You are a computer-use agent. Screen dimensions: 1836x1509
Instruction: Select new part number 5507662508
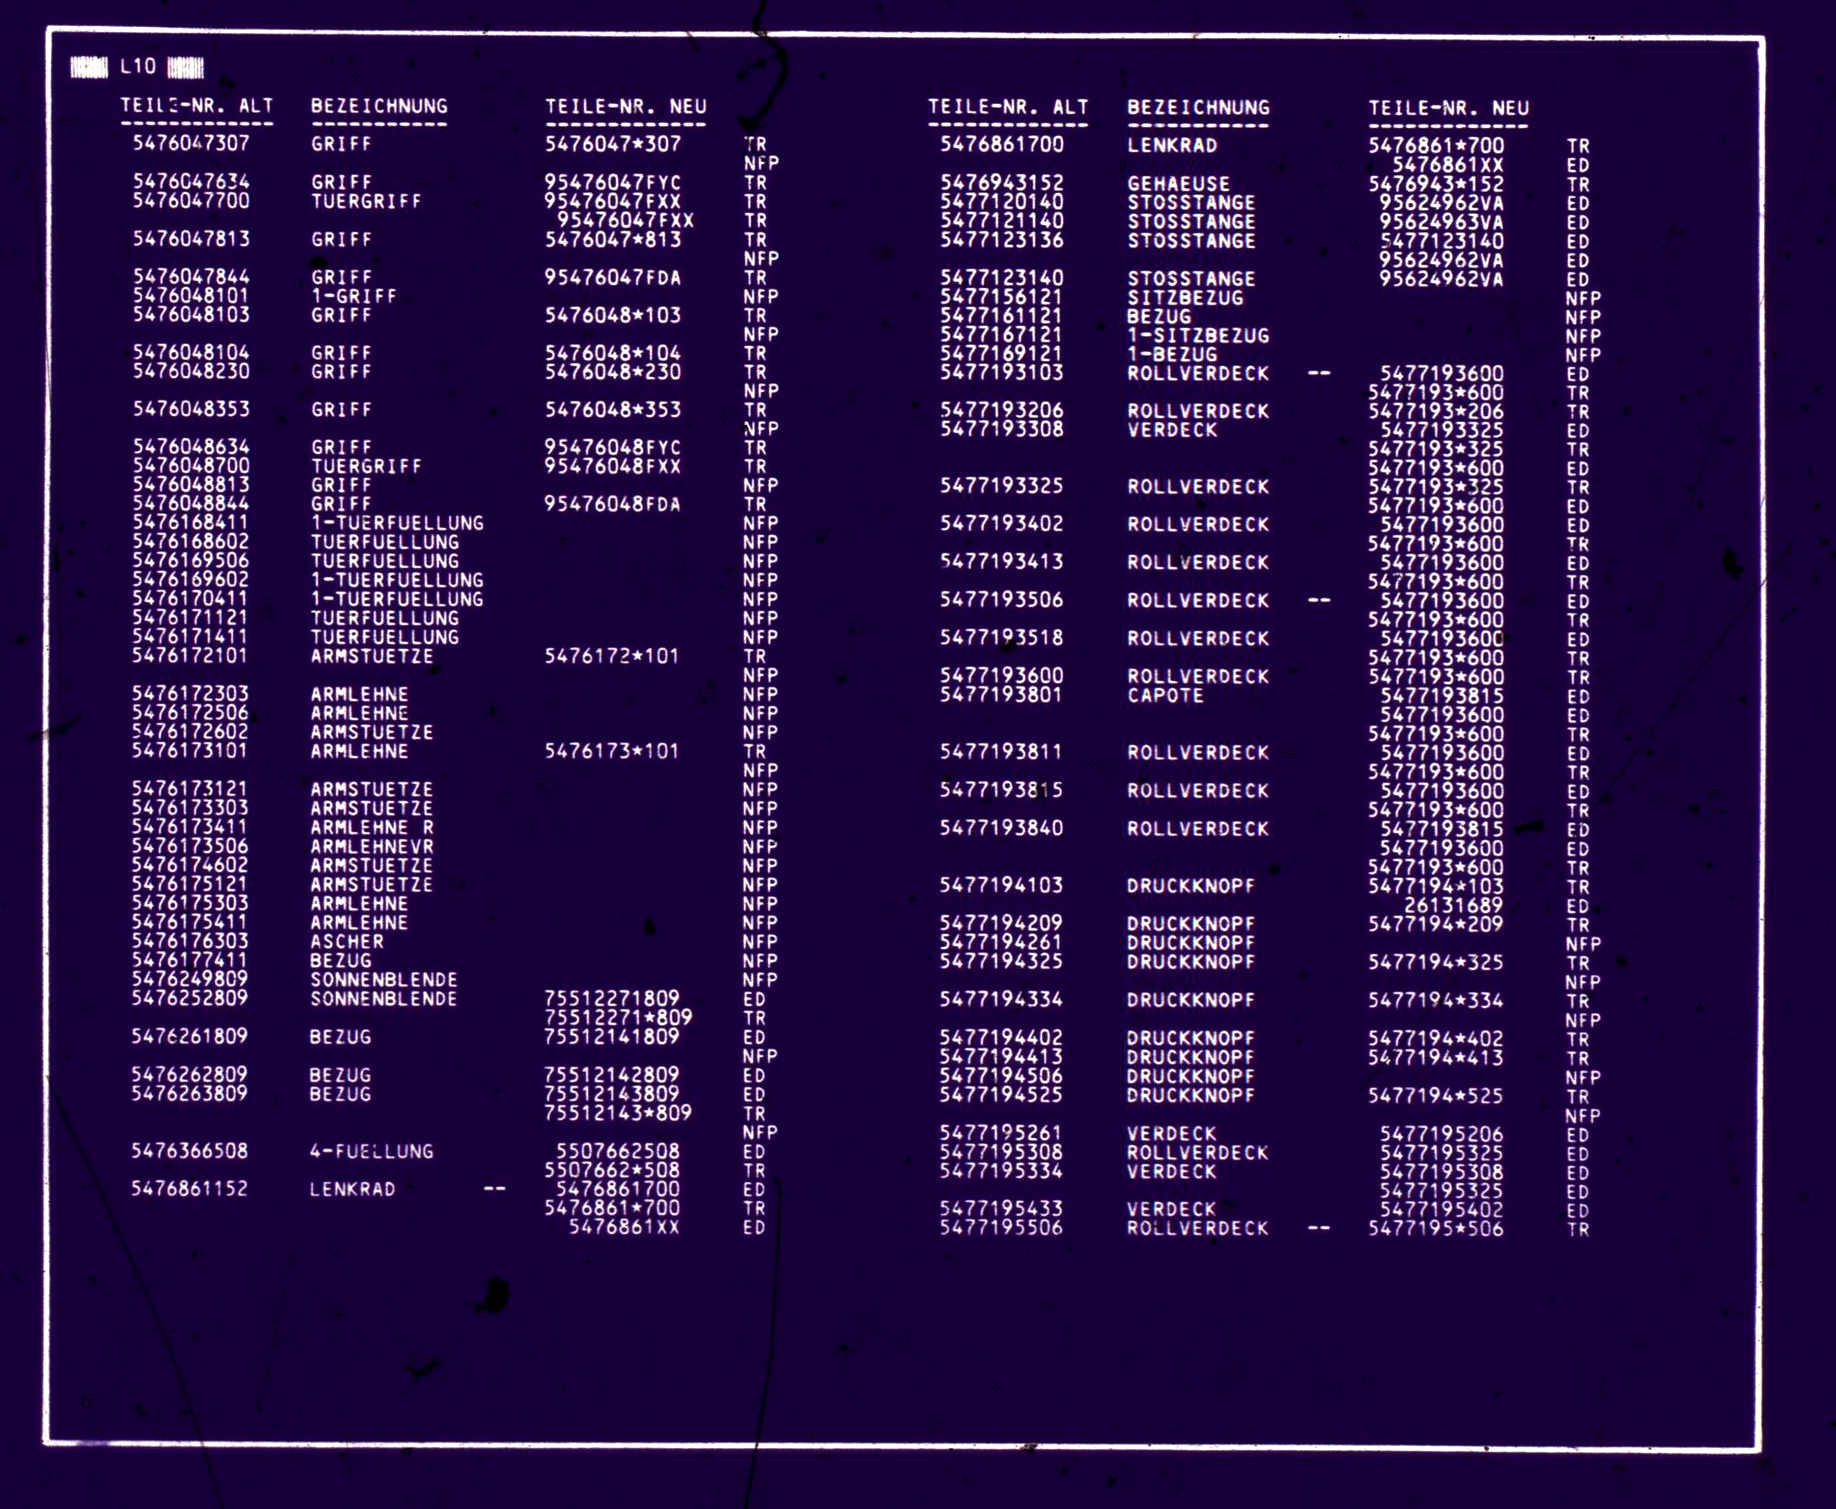[618, 1151]
